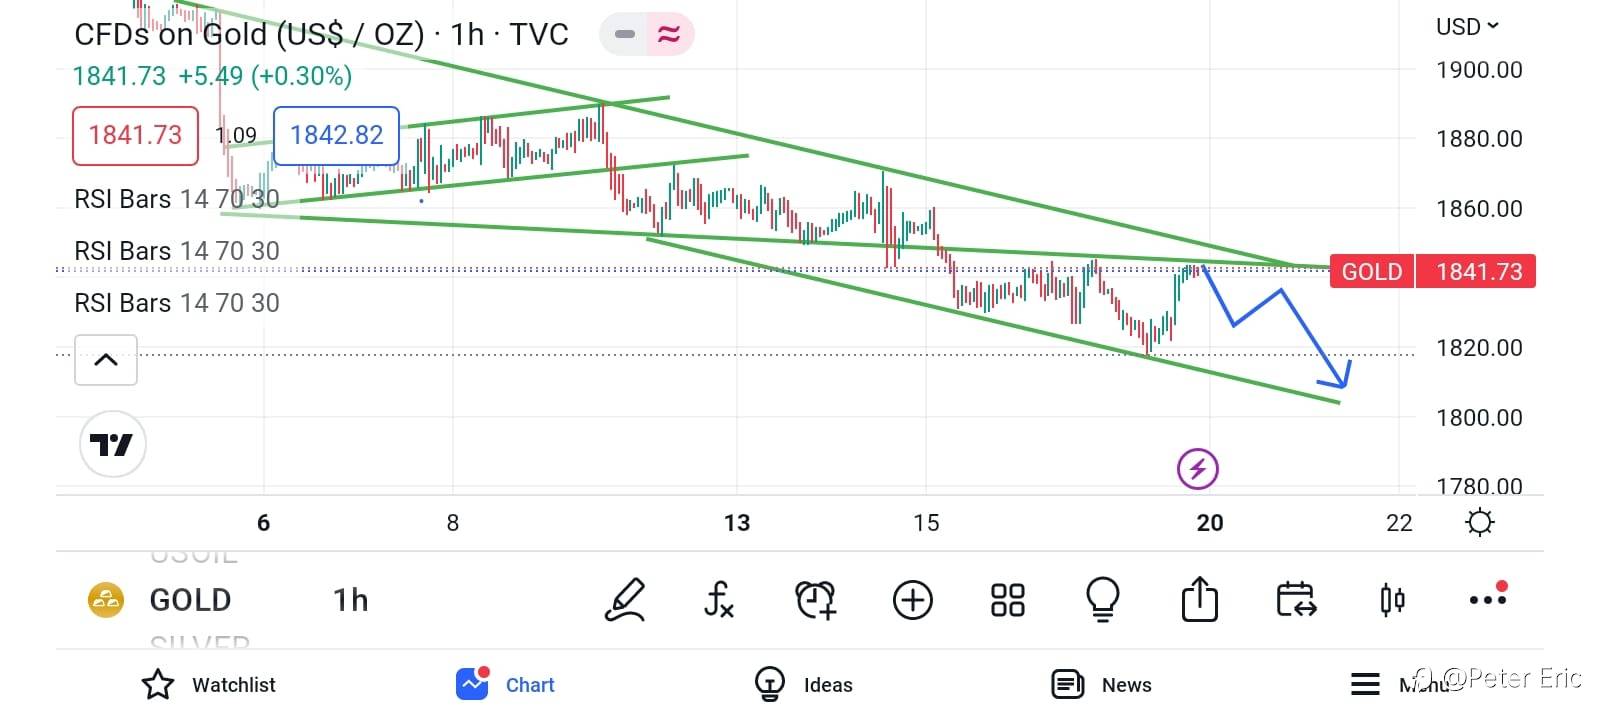Open the go-to-date calendar icon
The width and height of the screenshot is (1600, 720).
pyautogui.click(x=1296, y=600)
